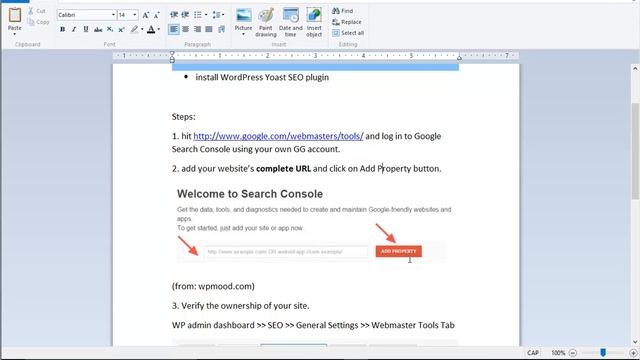The width and height of the screenshot is (640, 360).
Task: Toggle Italic formatting
Action: pos(74,29)
